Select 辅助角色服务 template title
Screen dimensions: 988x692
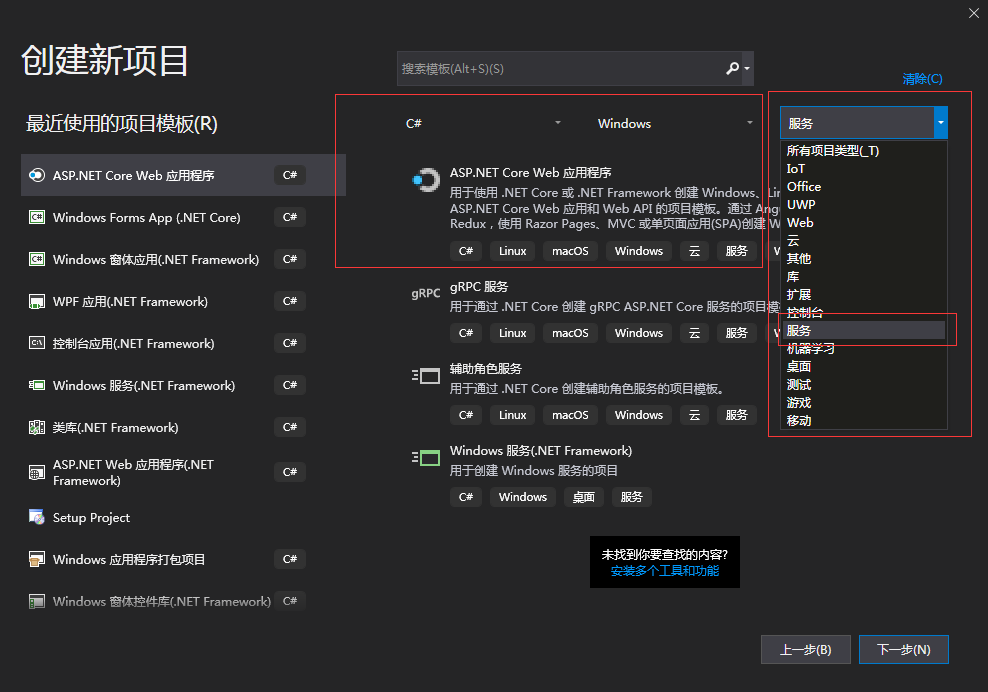[486, 369]
